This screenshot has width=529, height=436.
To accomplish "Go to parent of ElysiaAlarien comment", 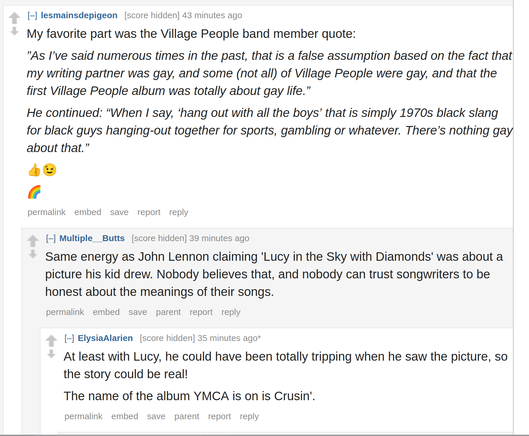I will 187,416.
